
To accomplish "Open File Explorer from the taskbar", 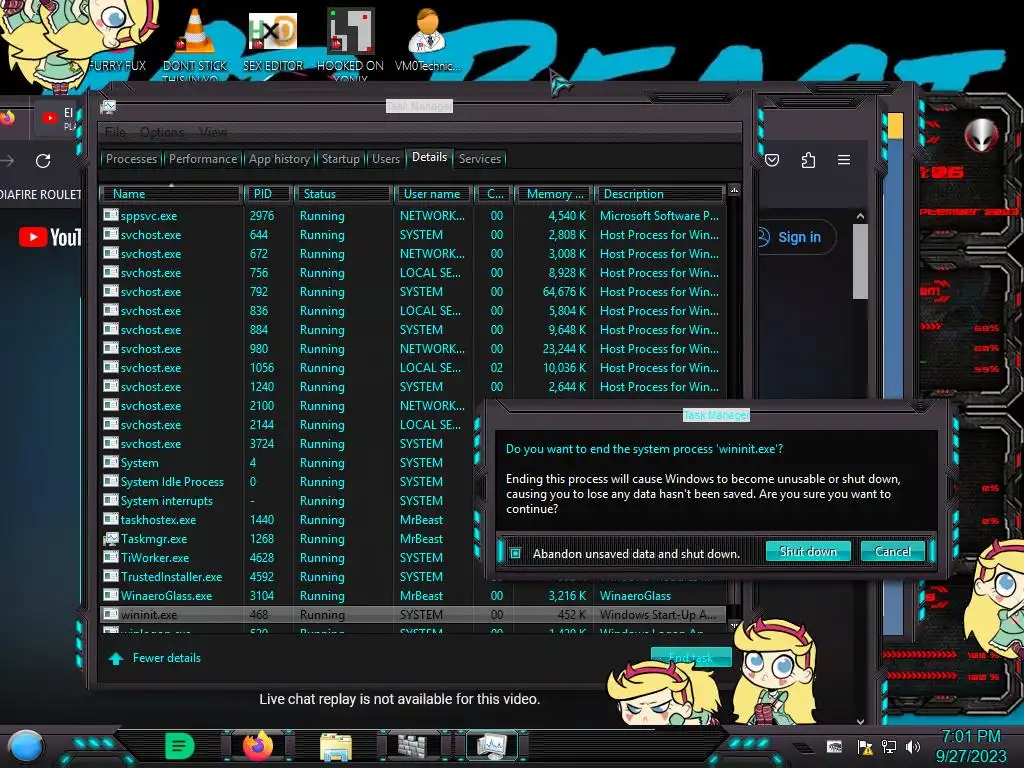I will (x=336, y=746).
